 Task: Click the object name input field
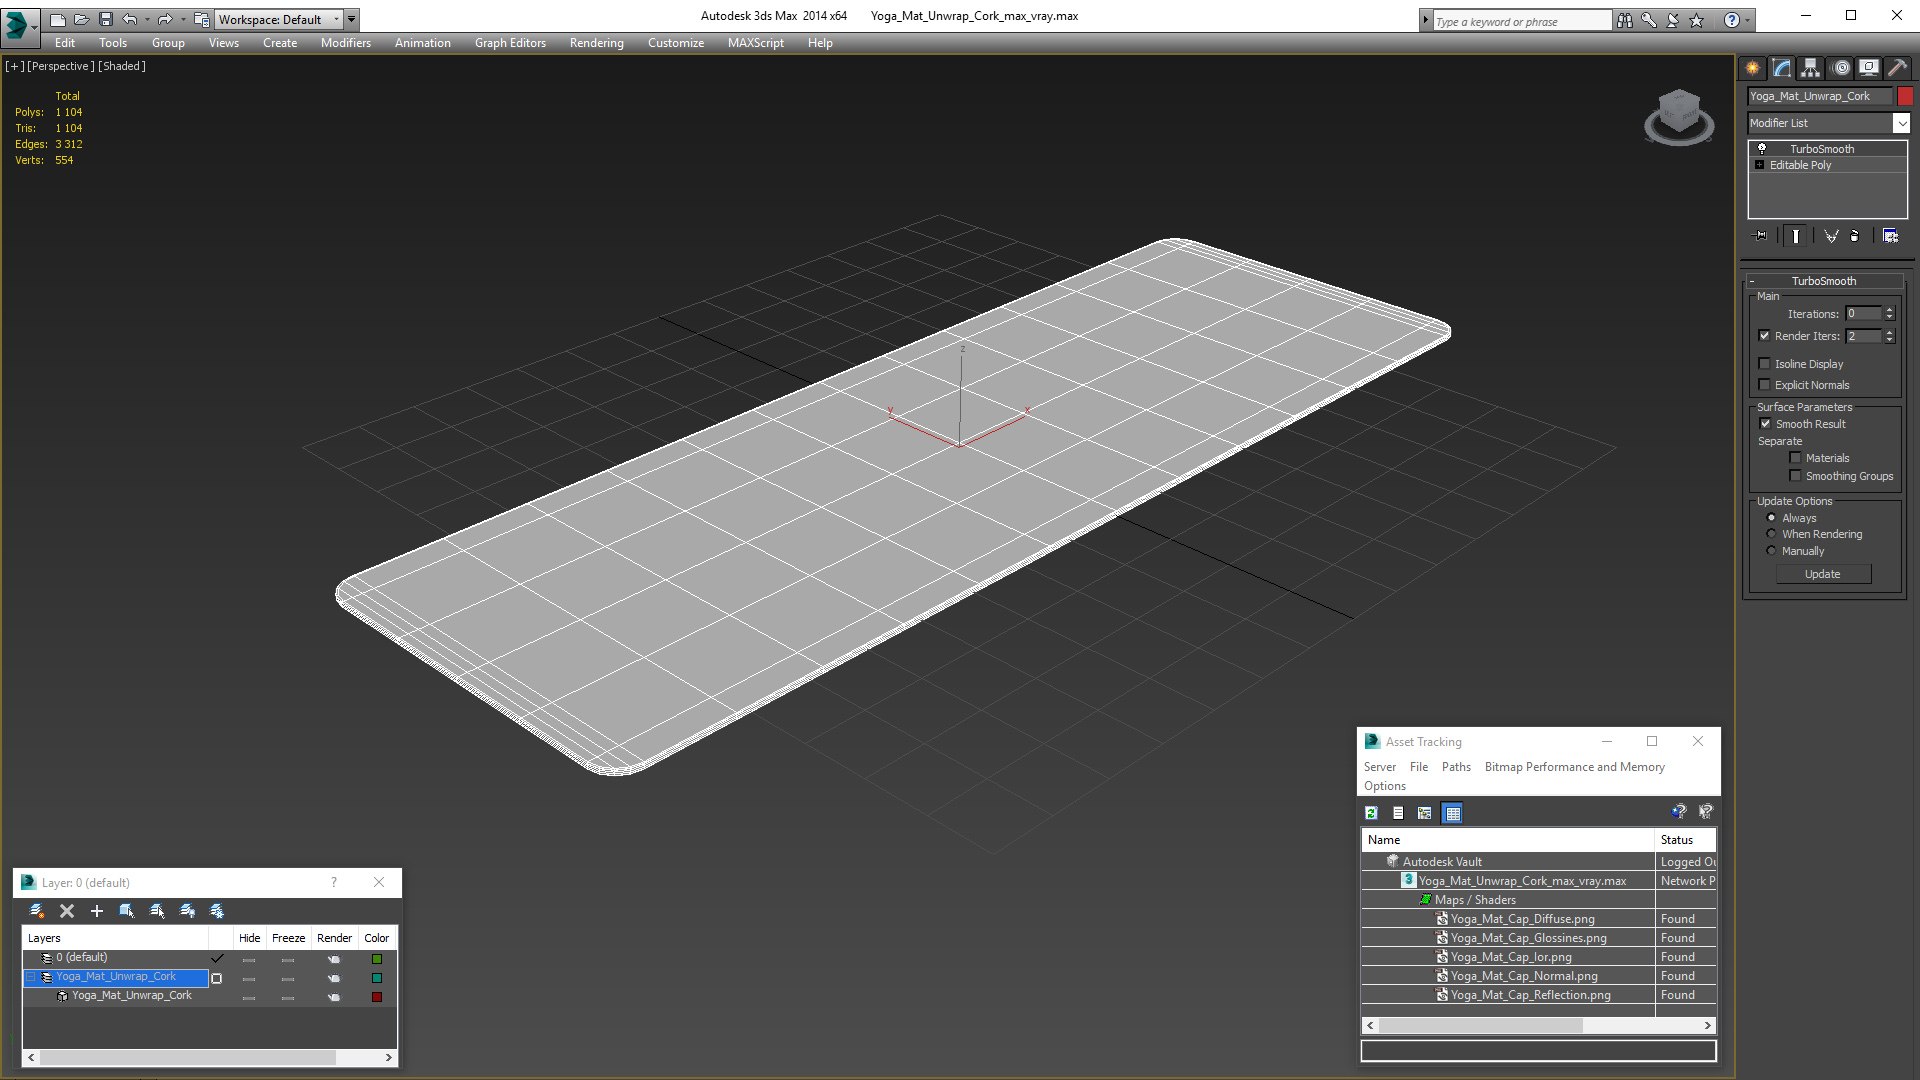1819,96
